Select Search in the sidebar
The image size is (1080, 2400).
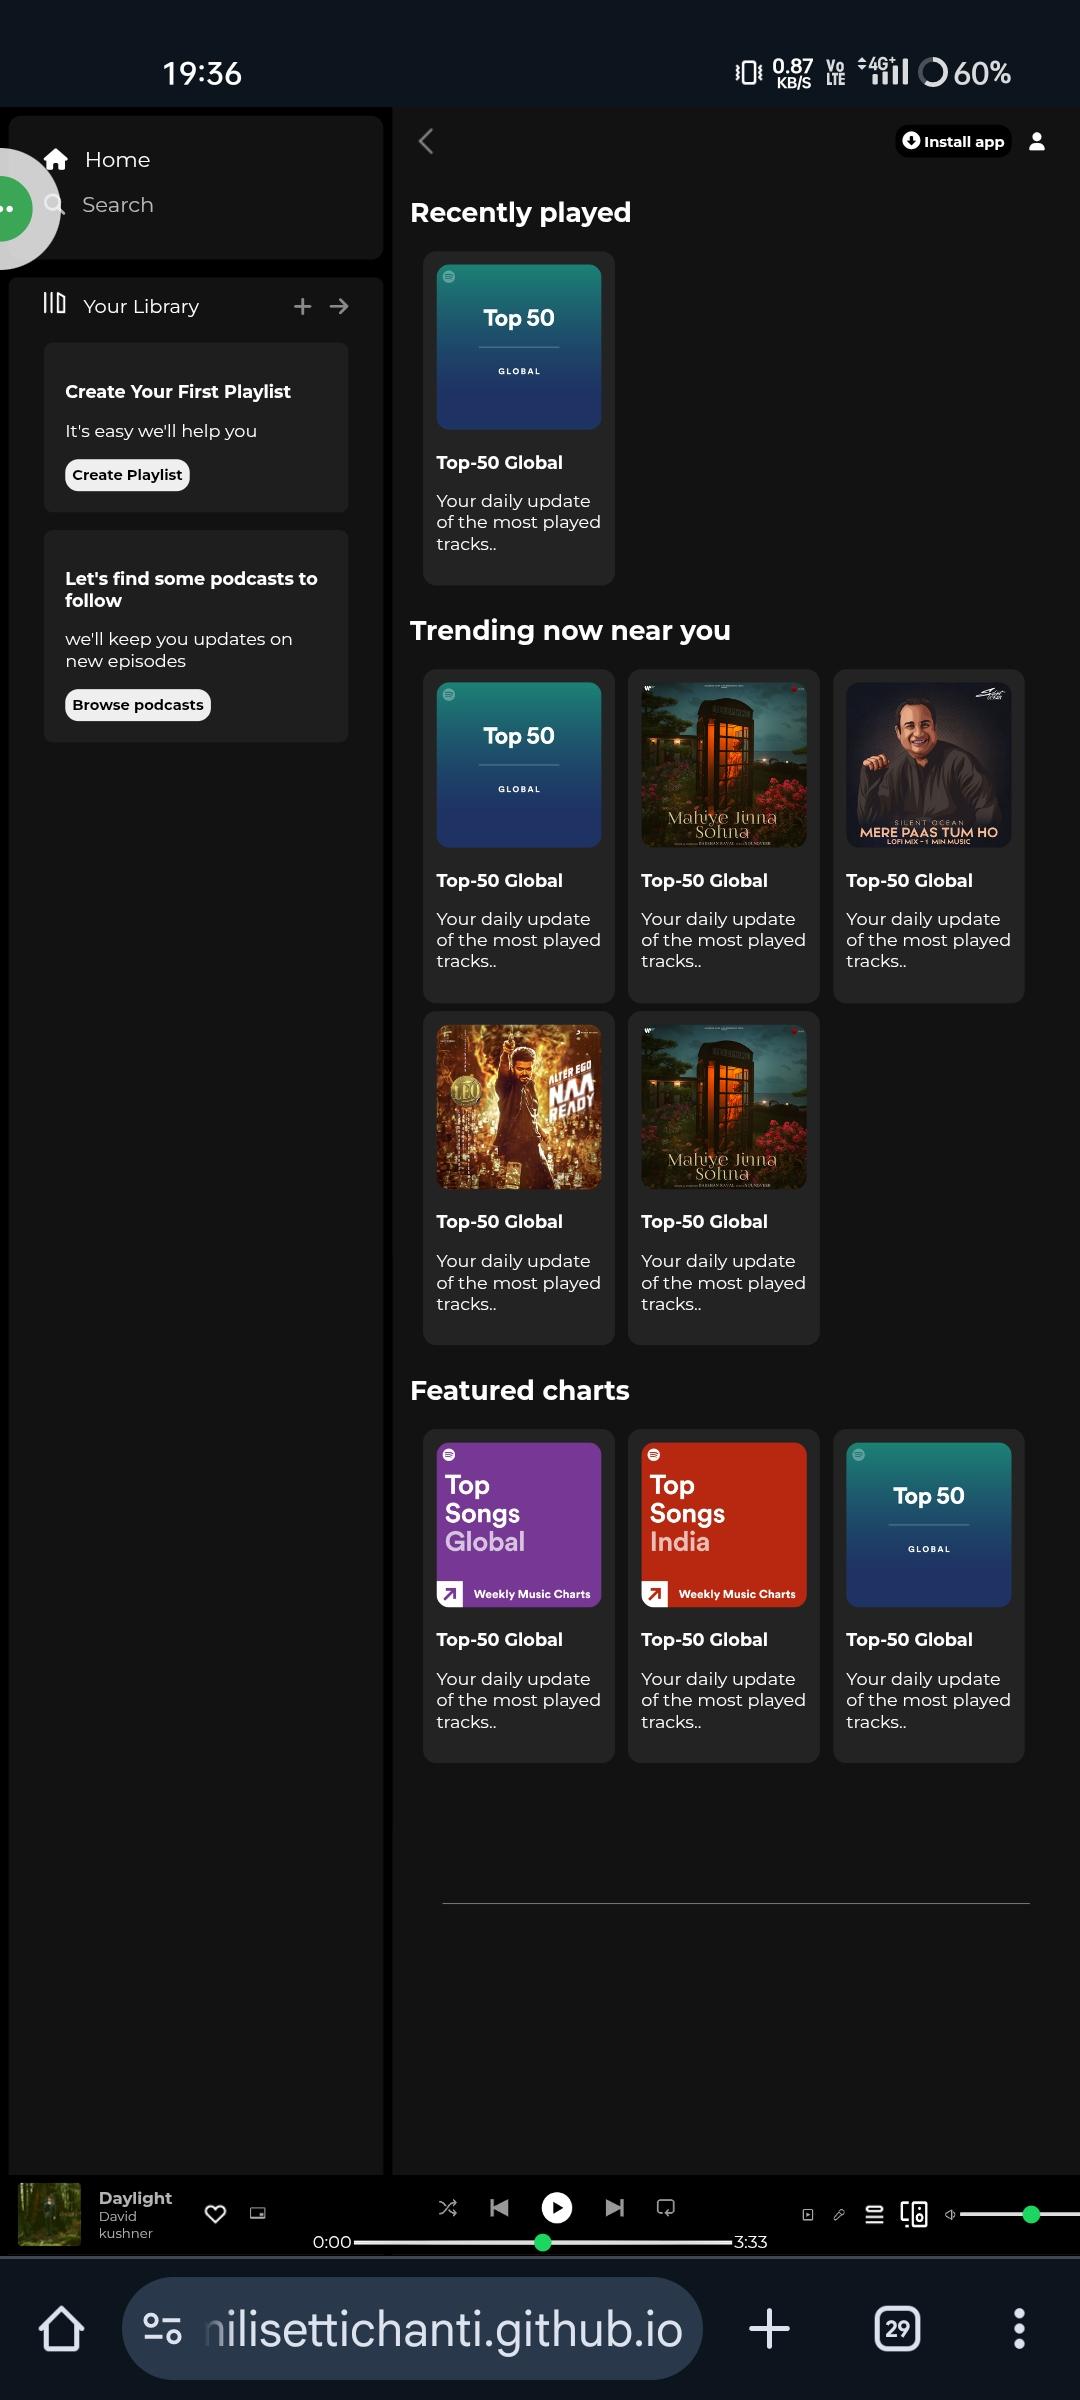click(117, 205)
